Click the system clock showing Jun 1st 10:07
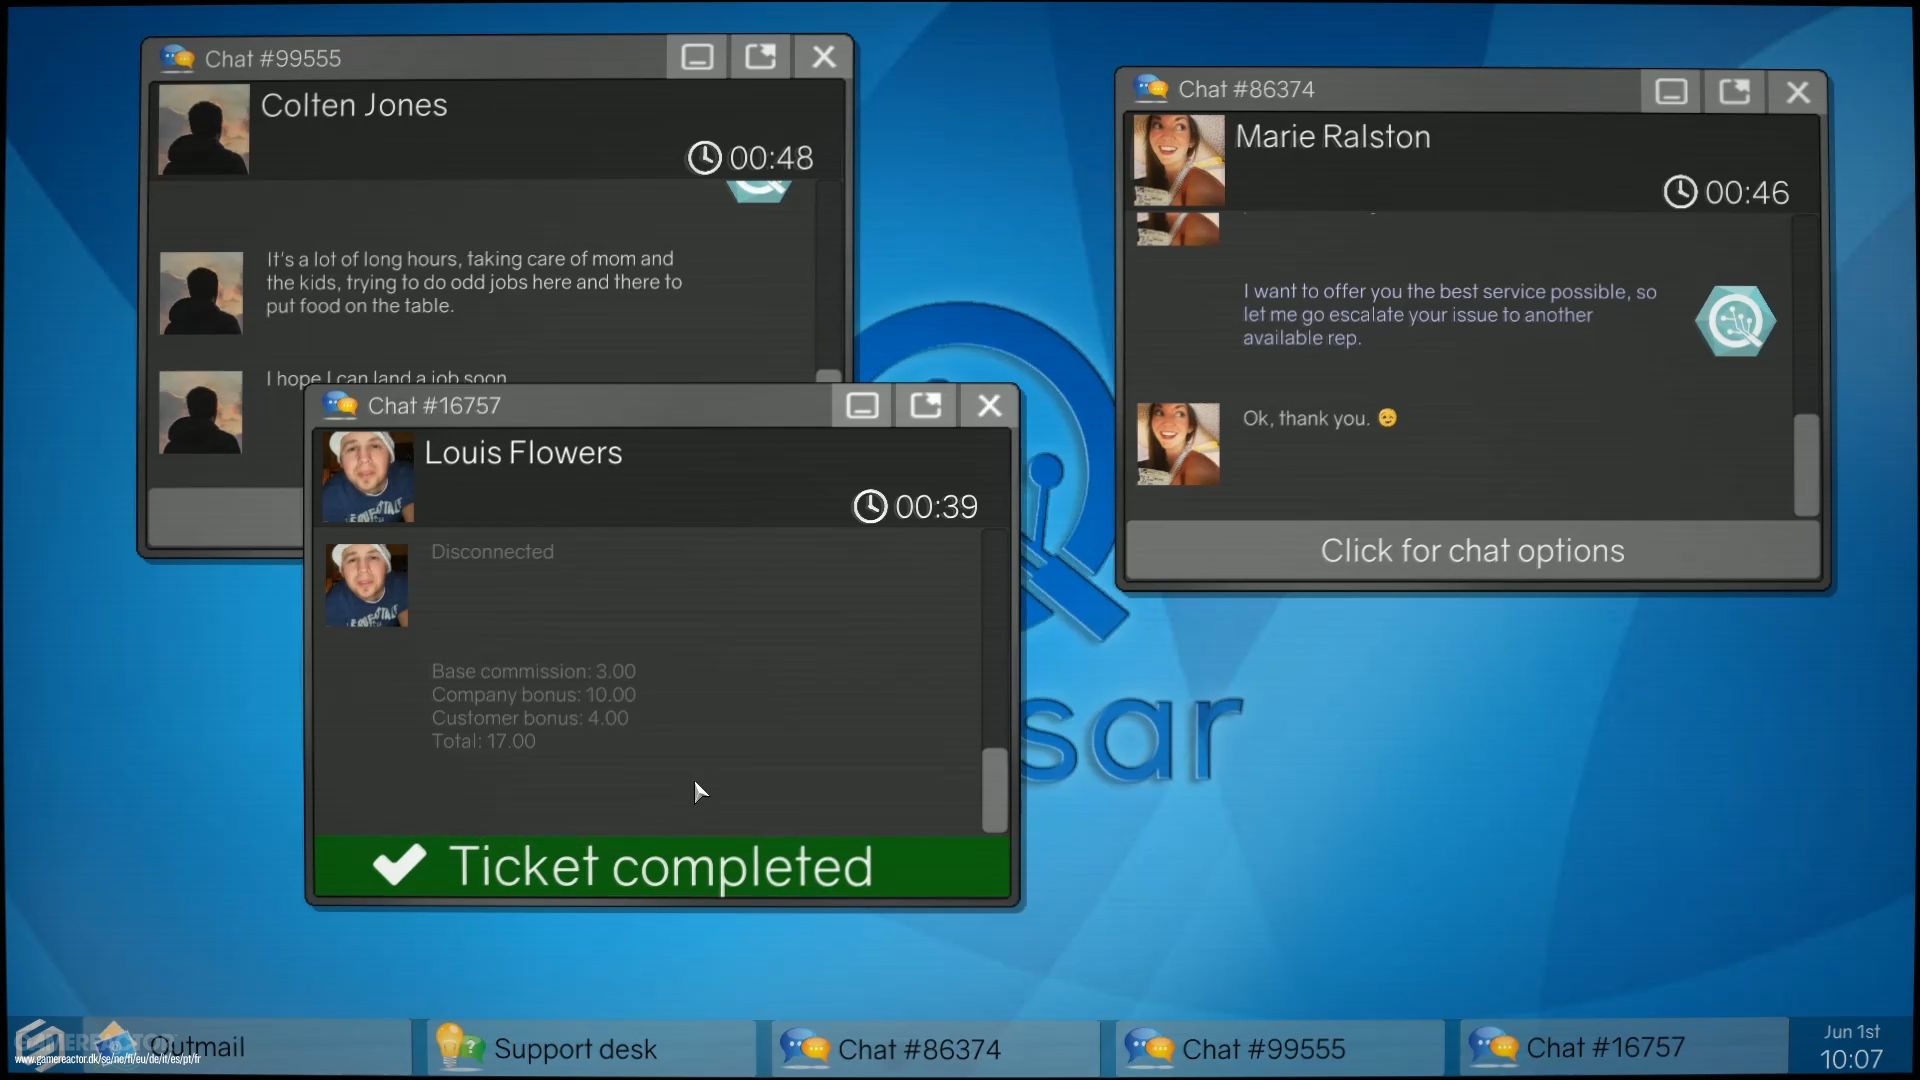The height and width of the screenshot is (1080, 1920). 1850,1045
